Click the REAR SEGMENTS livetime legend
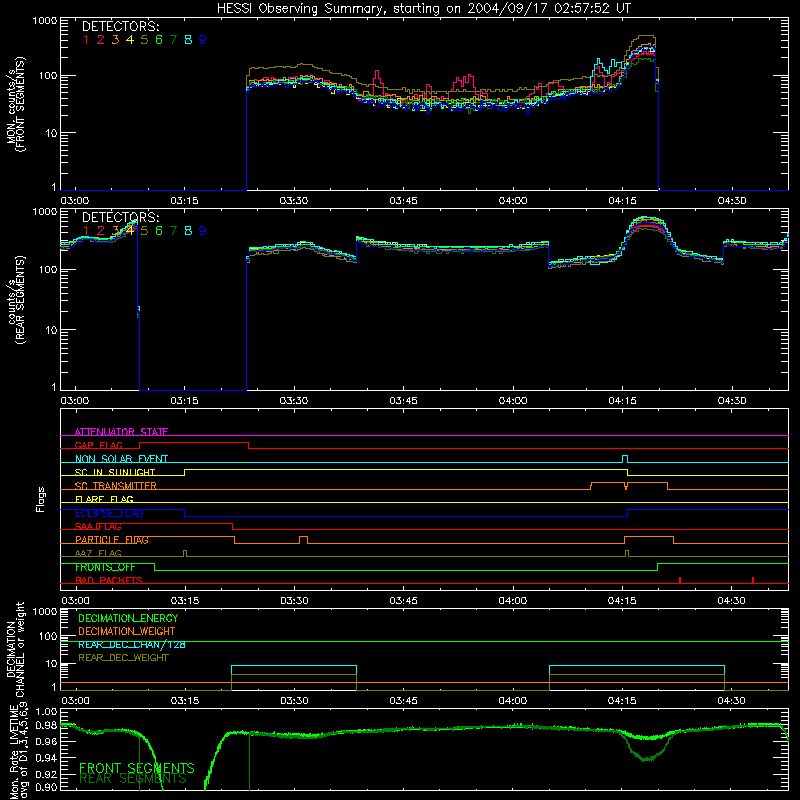Image resolution: width=800 pixels, height=800 pixels. click(133, 779)
